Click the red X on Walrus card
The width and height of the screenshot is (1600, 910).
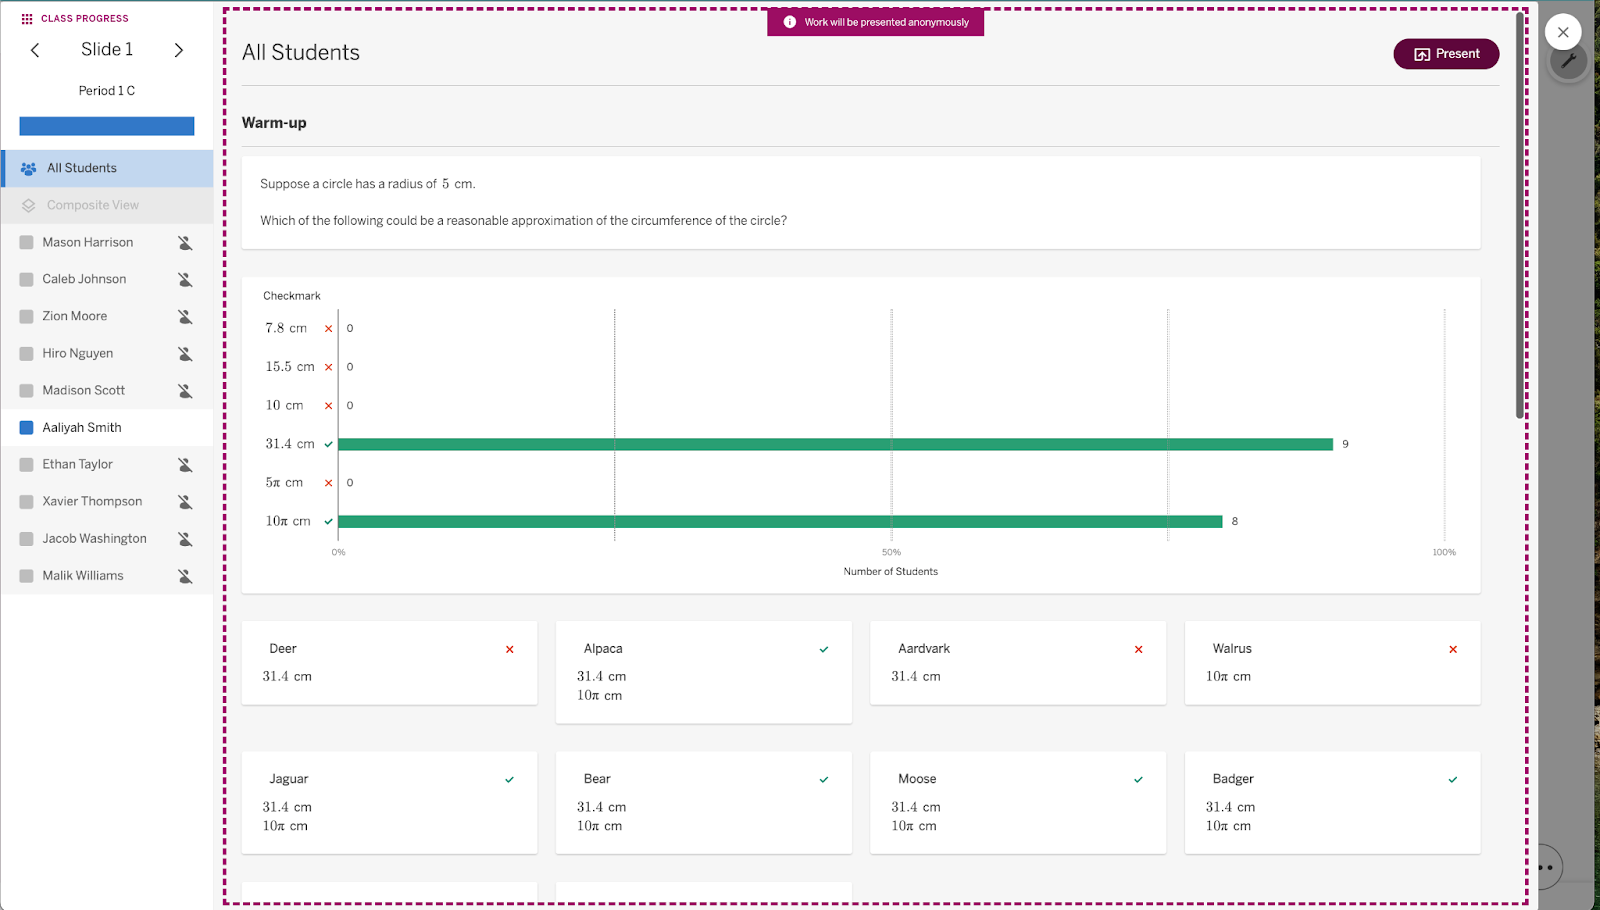(1453, 650)
